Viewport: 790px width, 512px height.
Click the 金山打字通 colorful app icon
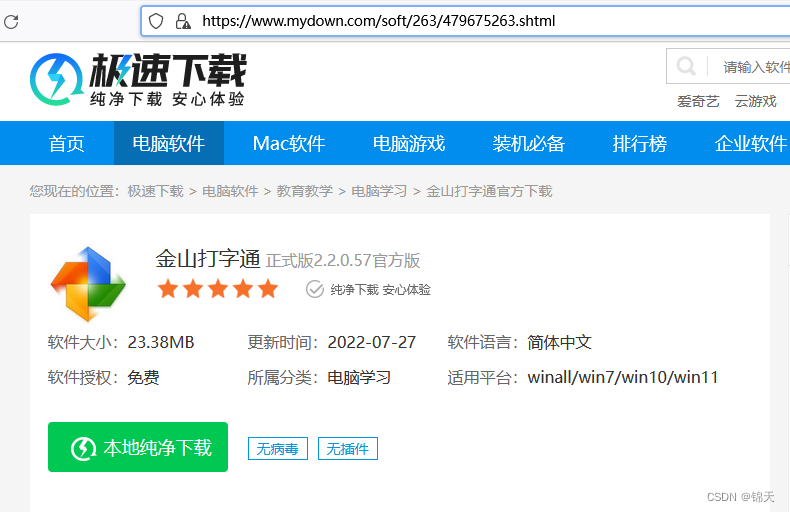pos(88,284)
